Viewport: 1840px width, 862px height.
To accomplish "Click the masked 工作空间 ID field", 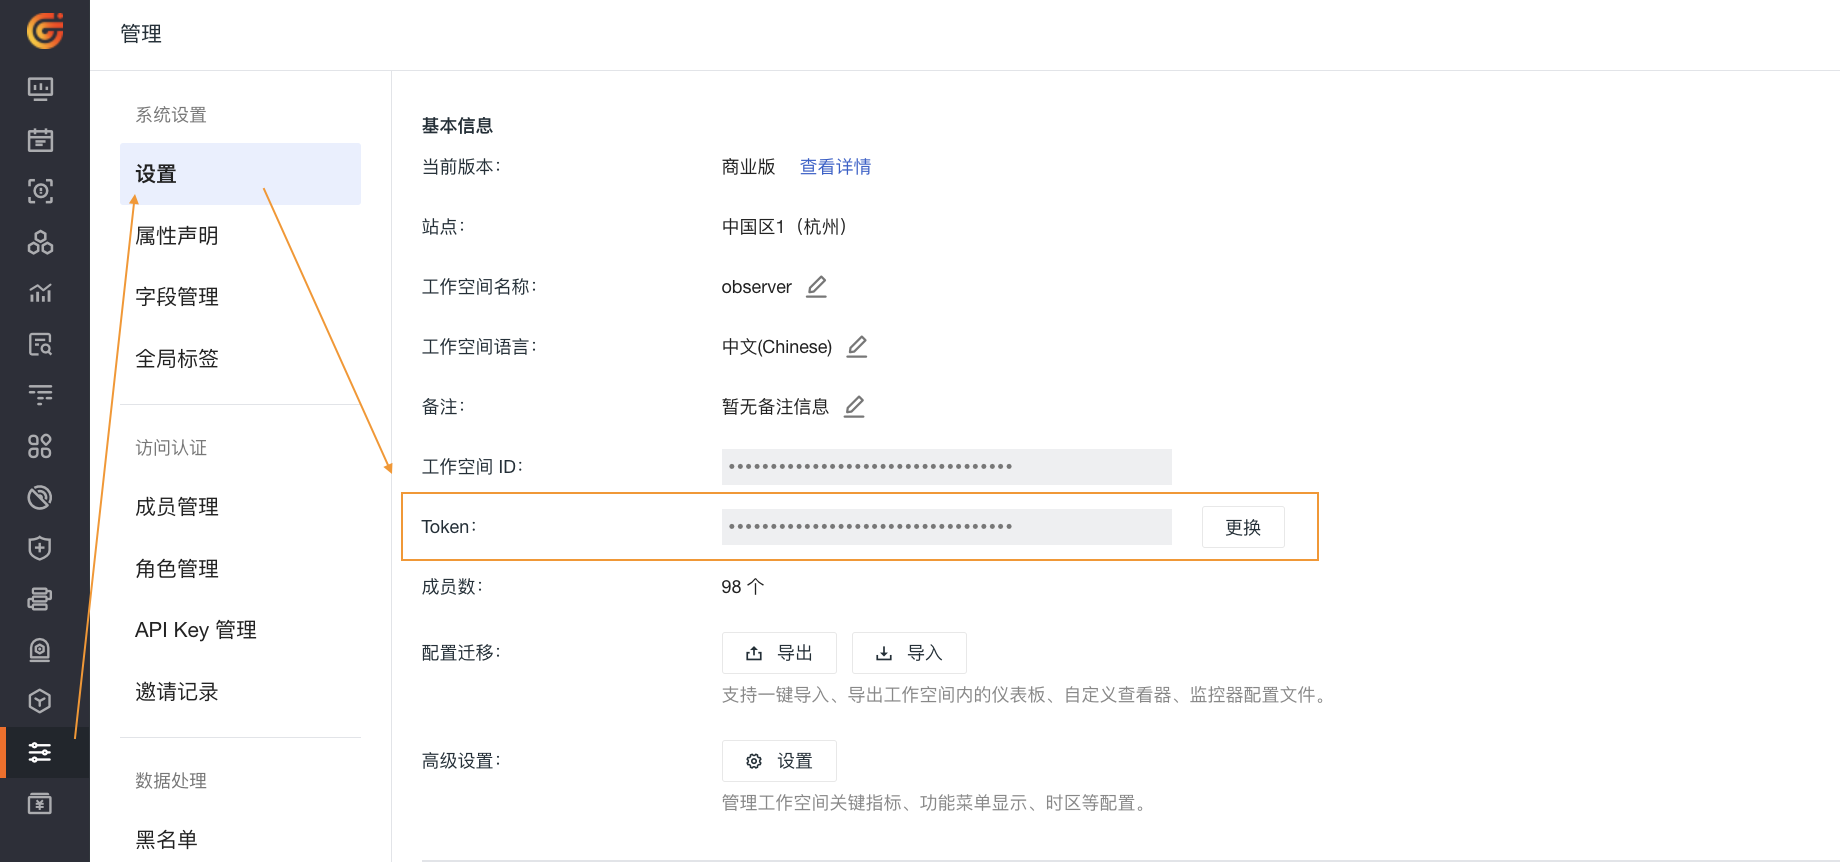I will (945, 467).
